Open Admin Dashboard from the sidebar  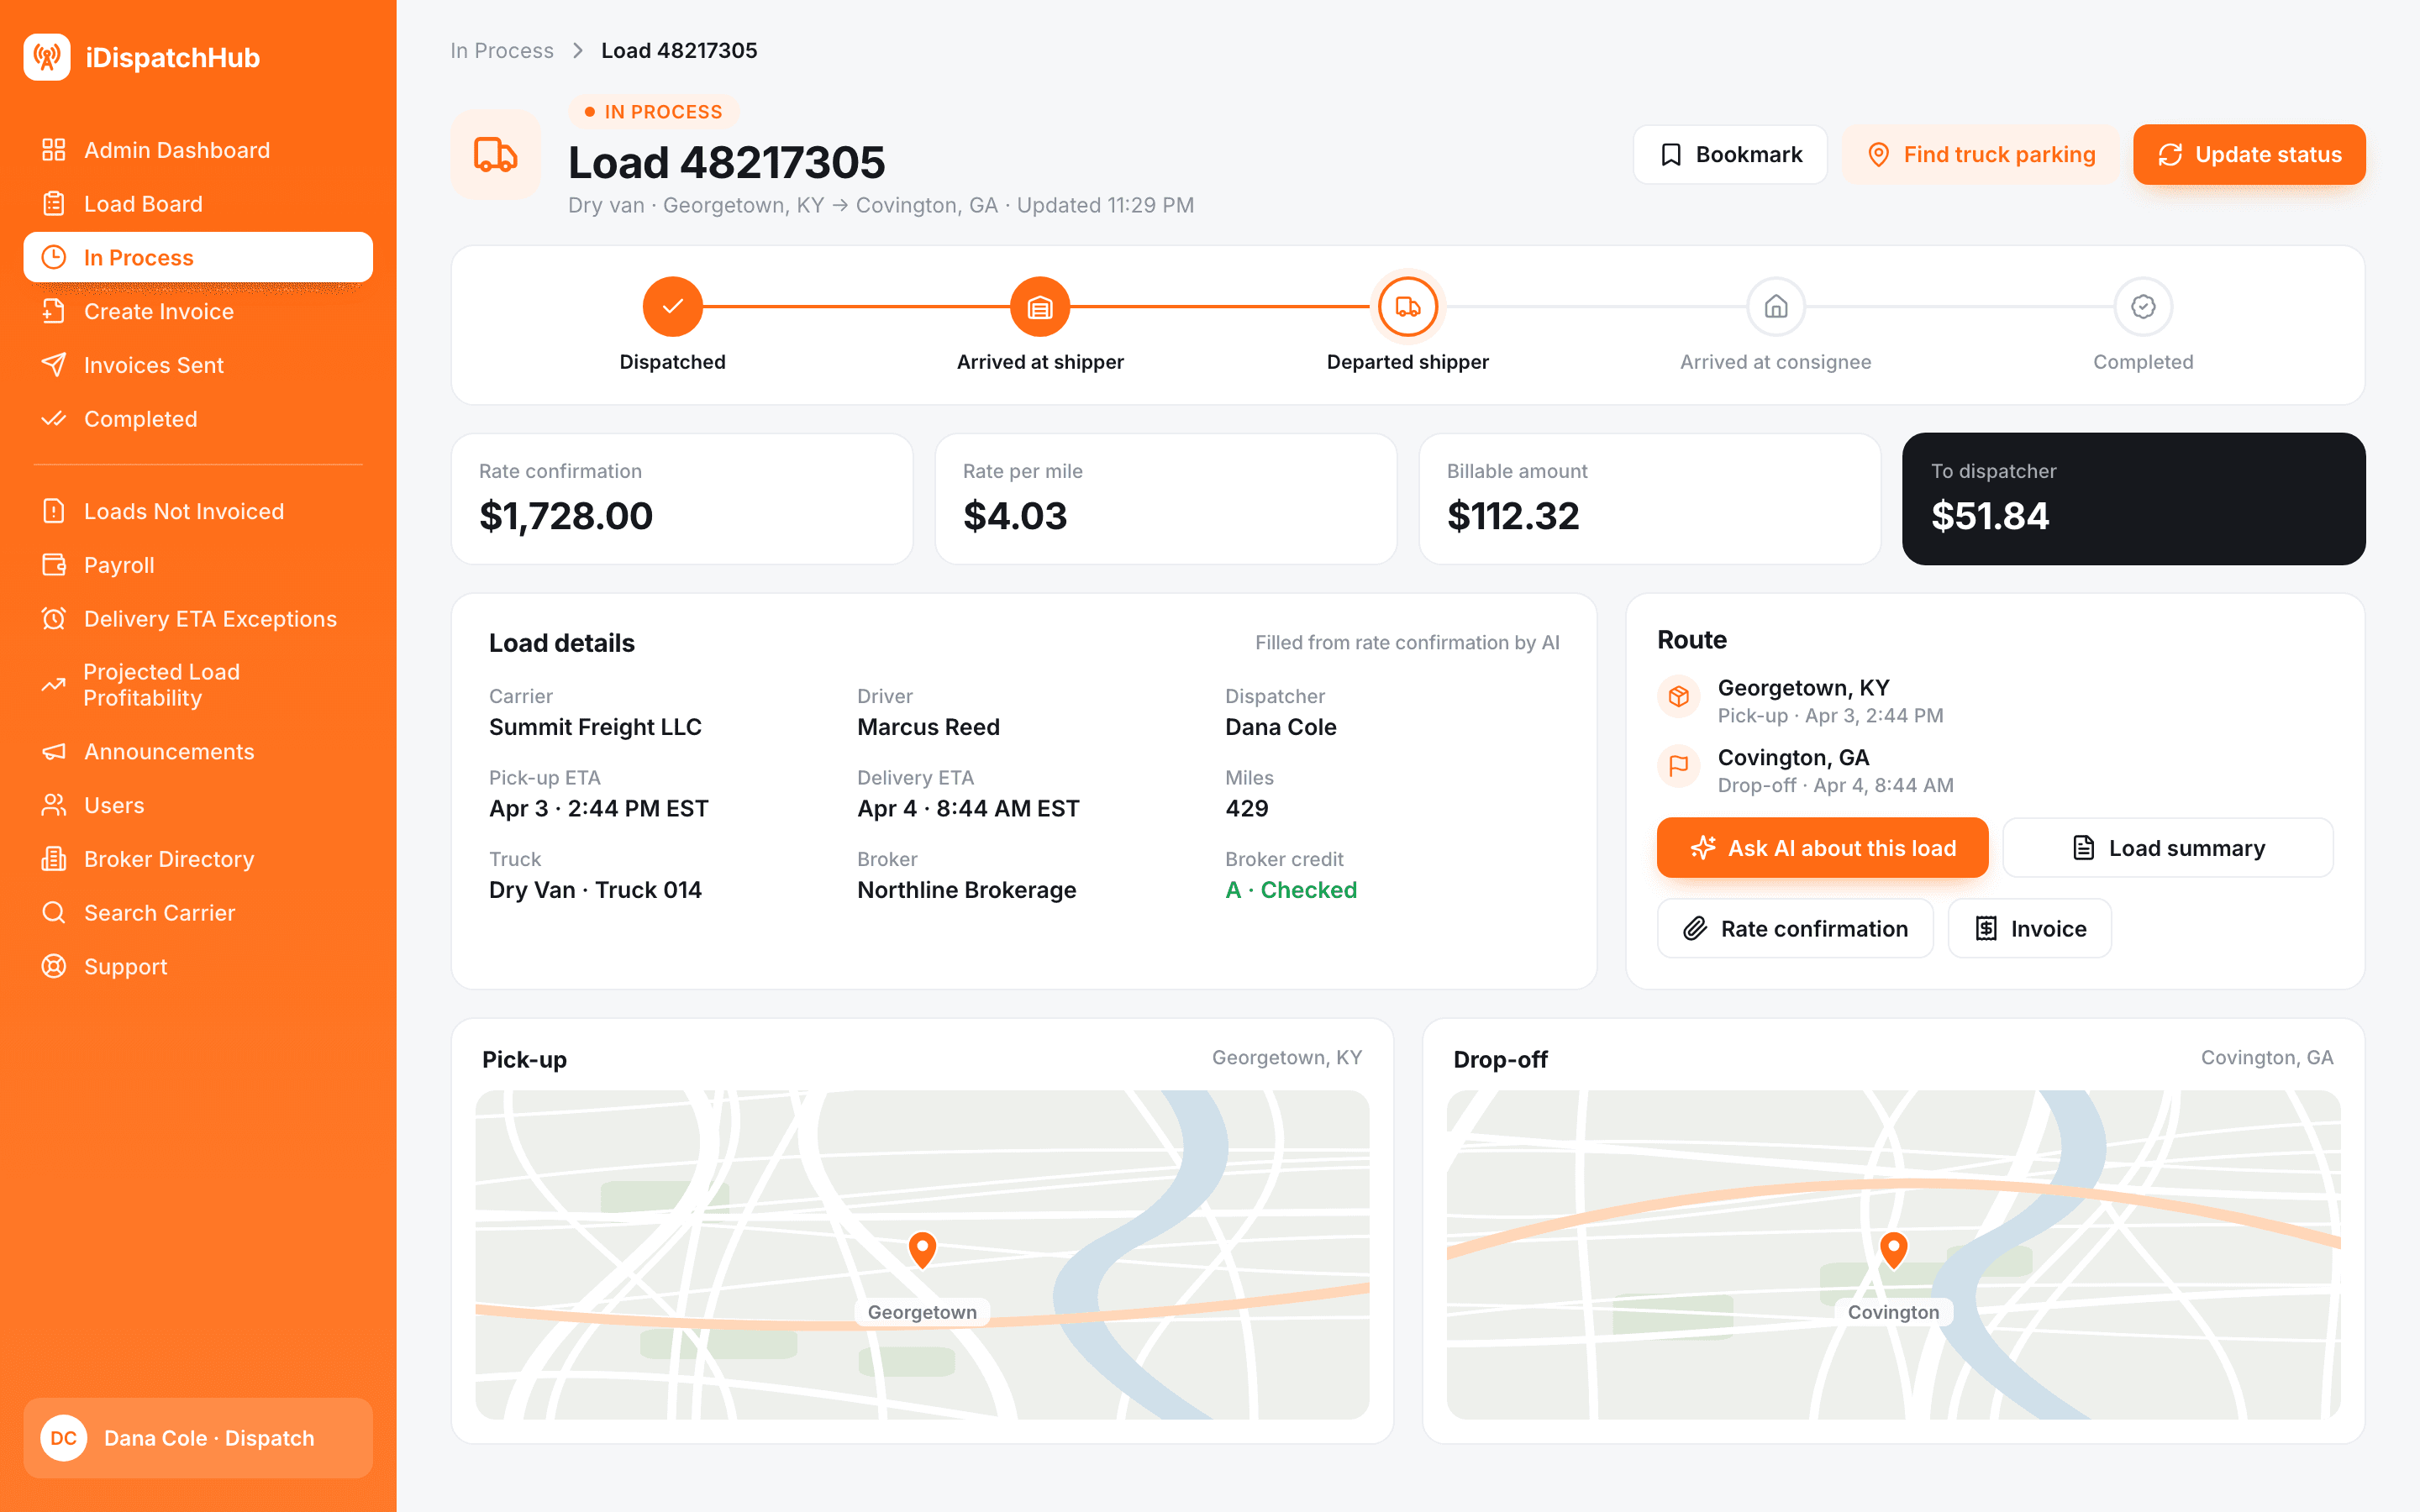click(198, 150)
